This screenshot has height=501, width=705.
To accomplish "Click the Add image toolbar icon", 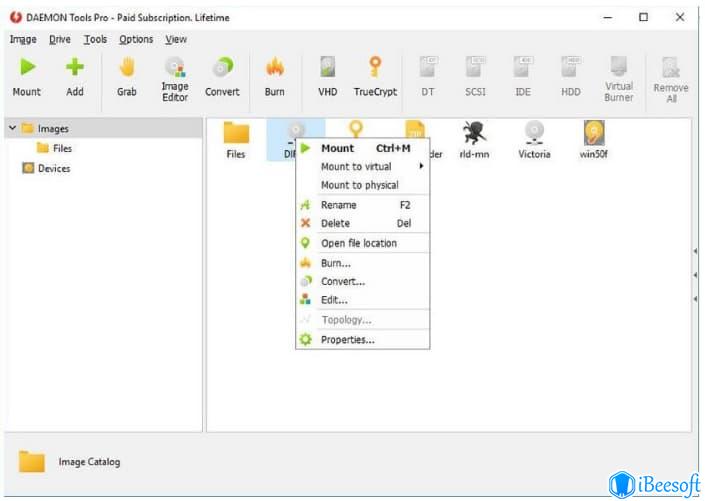I will click(75, 76).
